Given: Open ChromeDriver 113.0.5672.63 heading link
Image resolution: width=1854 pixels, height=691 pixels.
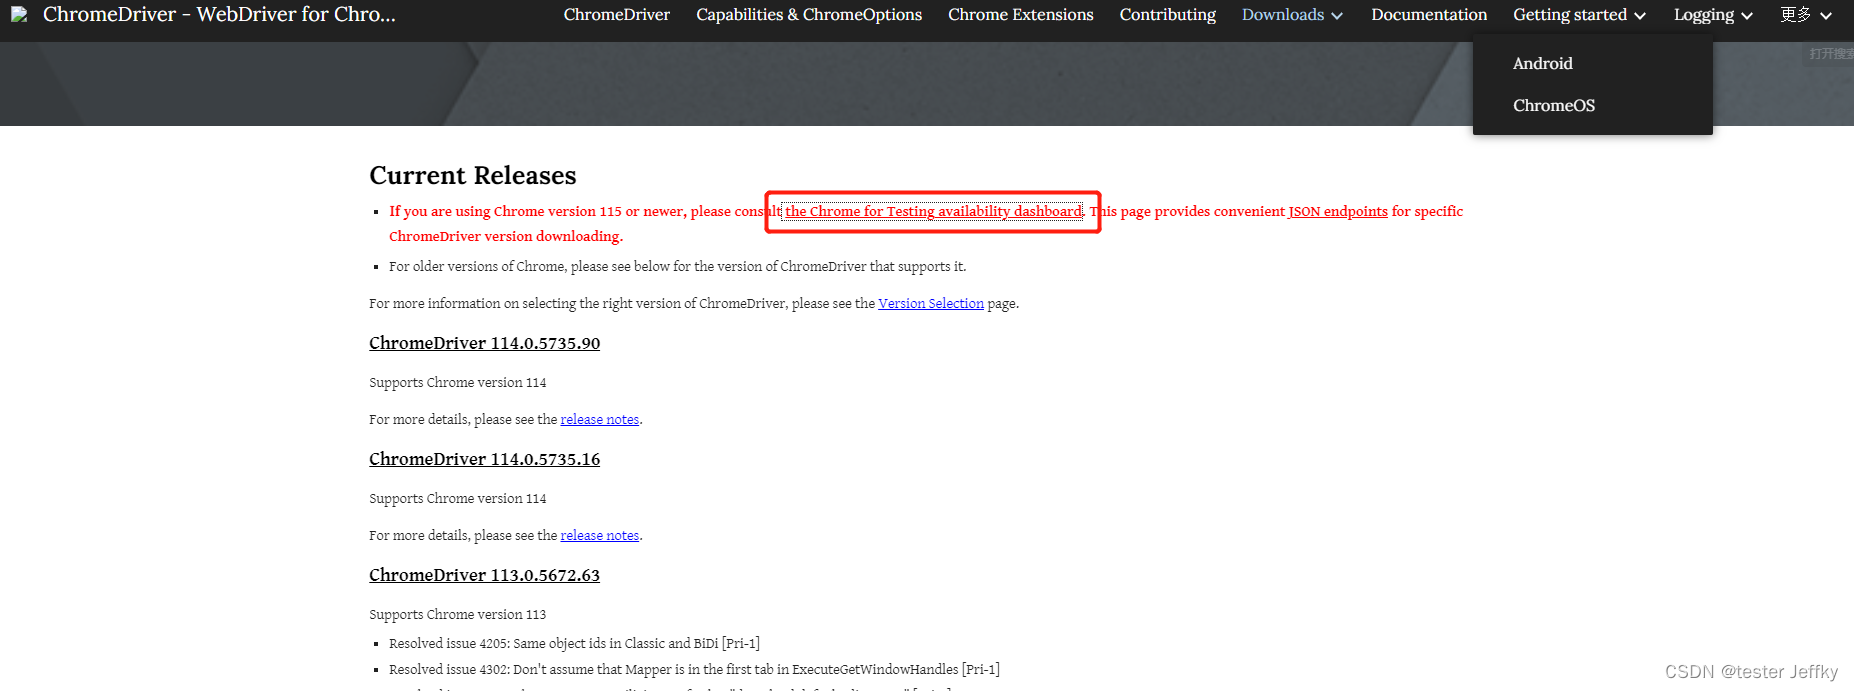Looking at the screenshot, I should [x=484, y=575].
